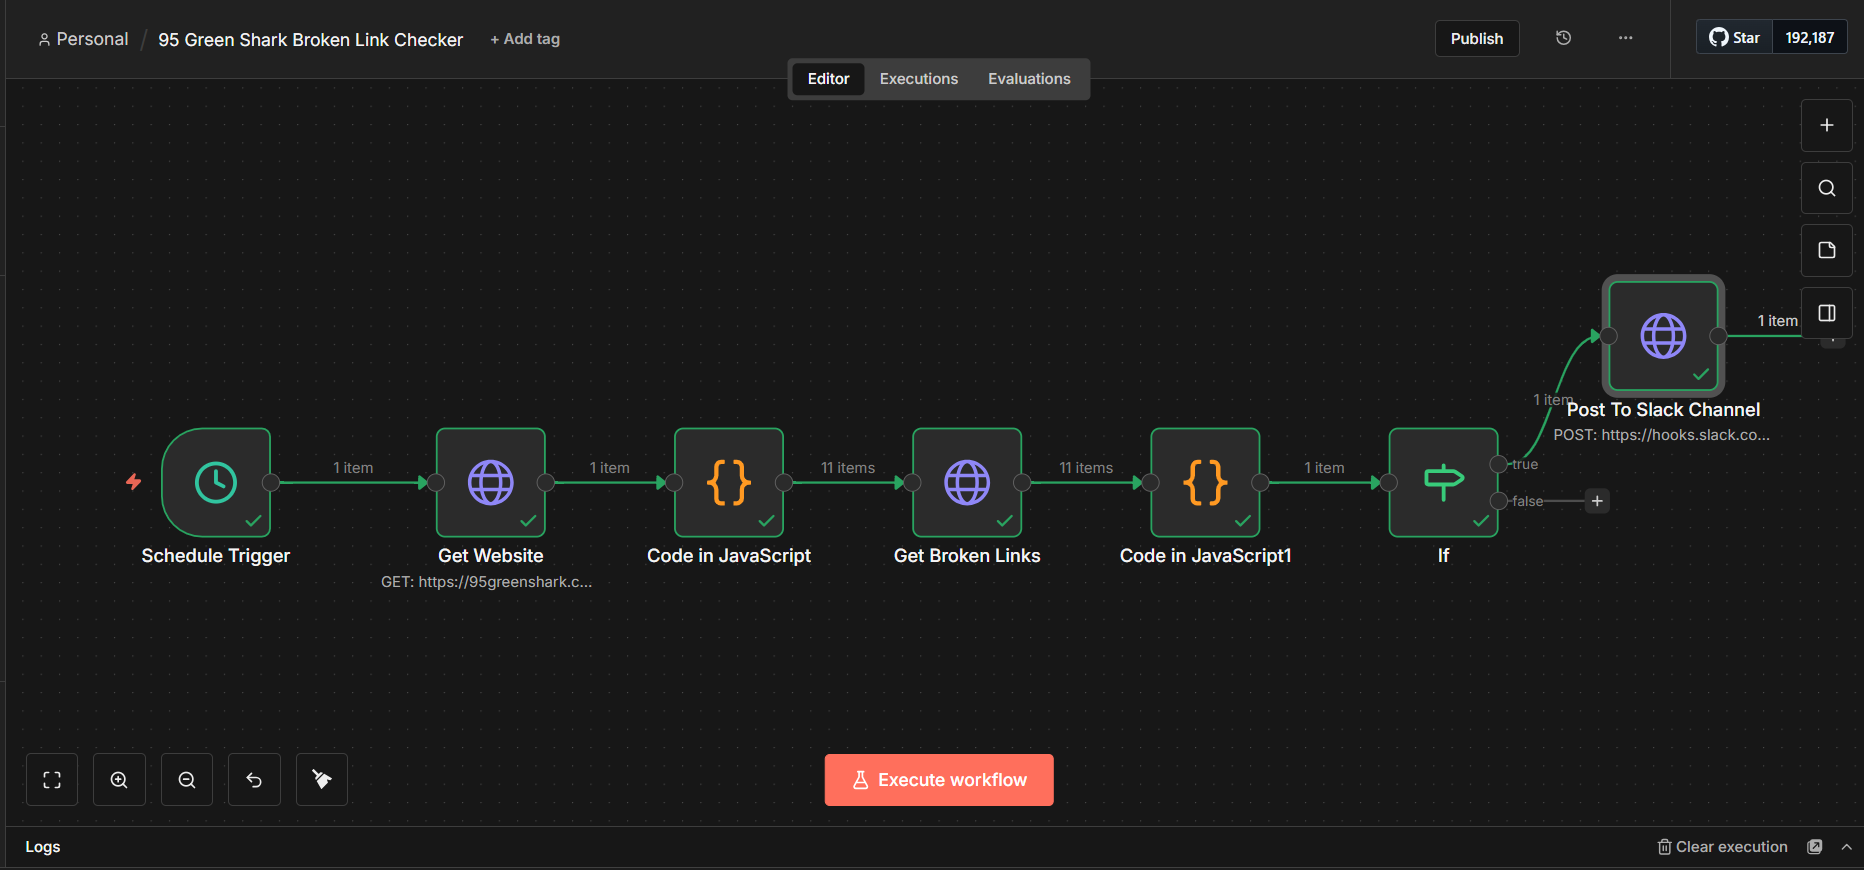Click the Logs panel header label
Viewport: 1864px width, 870px height.
point(43,847)
